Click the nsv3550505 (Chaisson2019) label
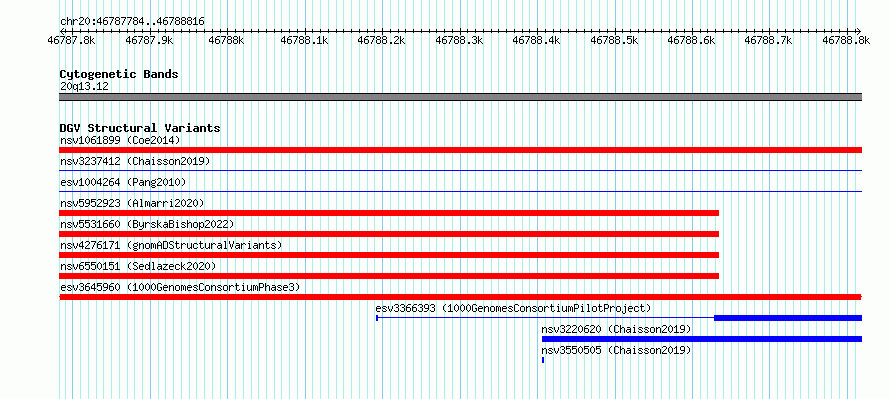 click(616, 350)
